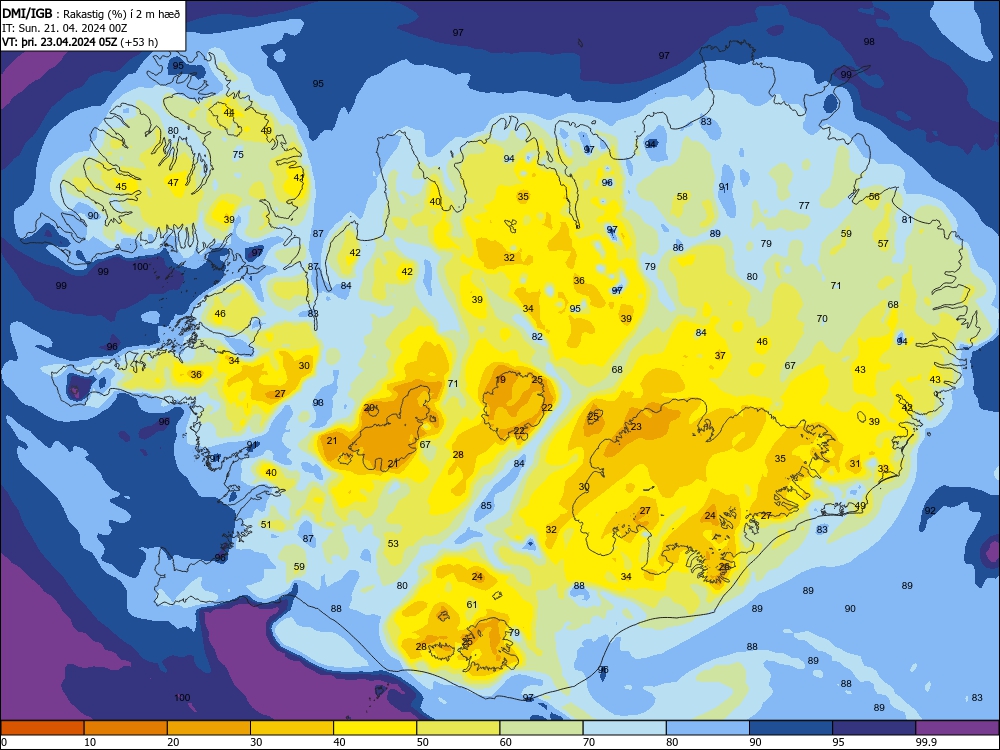
Task: Click the humidity value 75 on the map
Action: tap(238, 154)
